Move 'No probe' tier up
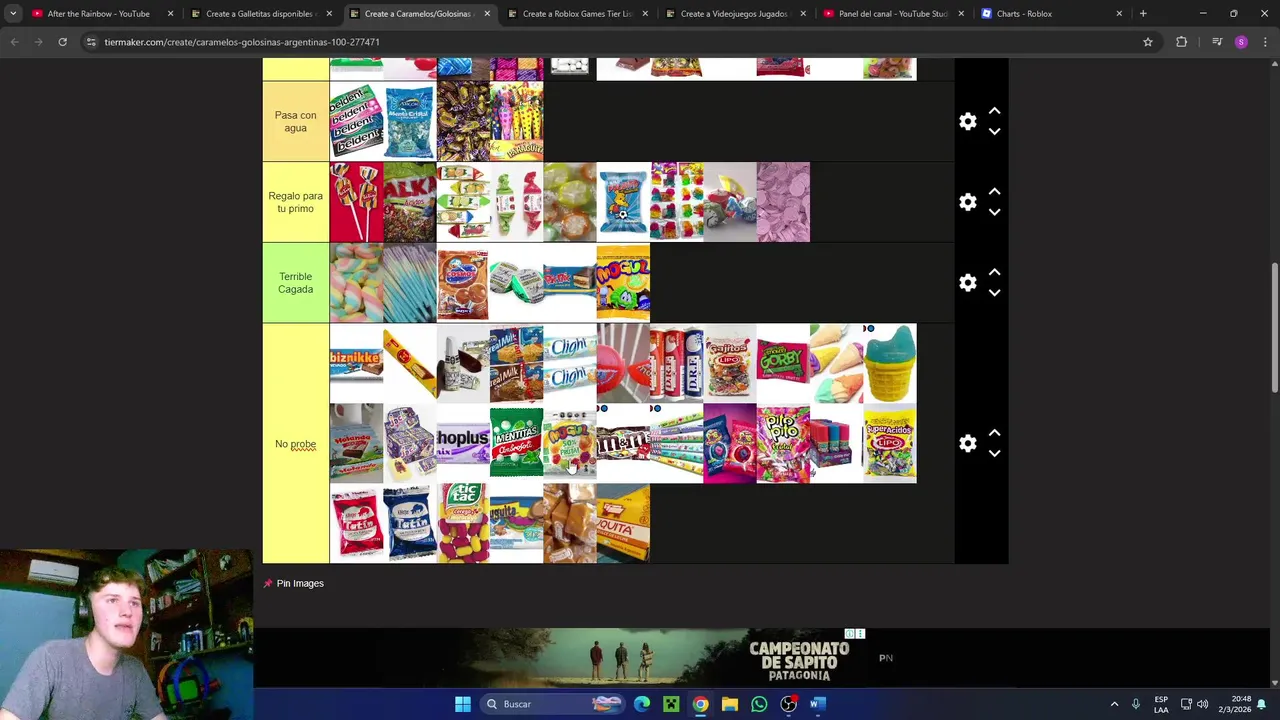The height and width of the screenshot is (720, 1280). pyautogui.click(x=994, y=433)
